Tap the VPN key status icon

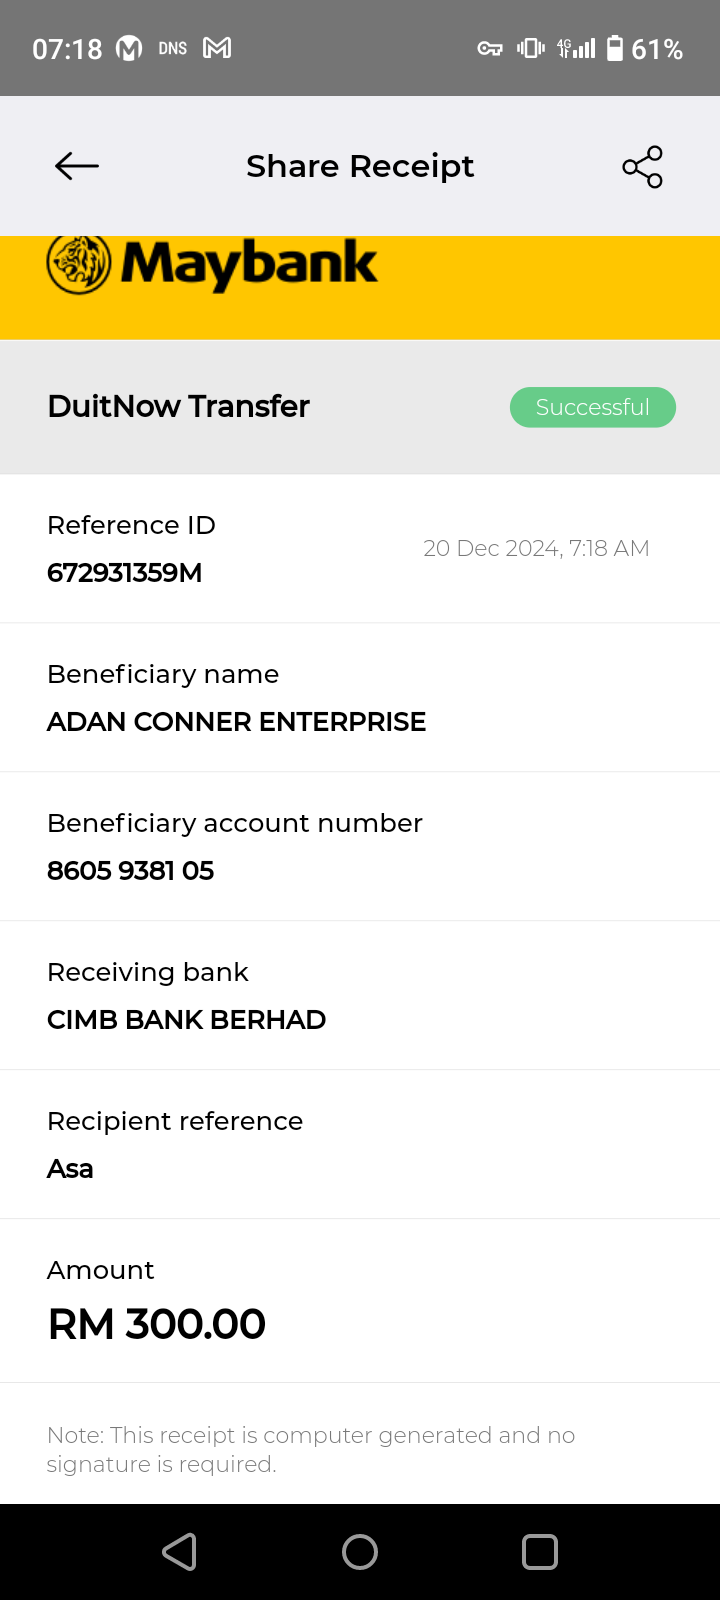coord(490,48)
